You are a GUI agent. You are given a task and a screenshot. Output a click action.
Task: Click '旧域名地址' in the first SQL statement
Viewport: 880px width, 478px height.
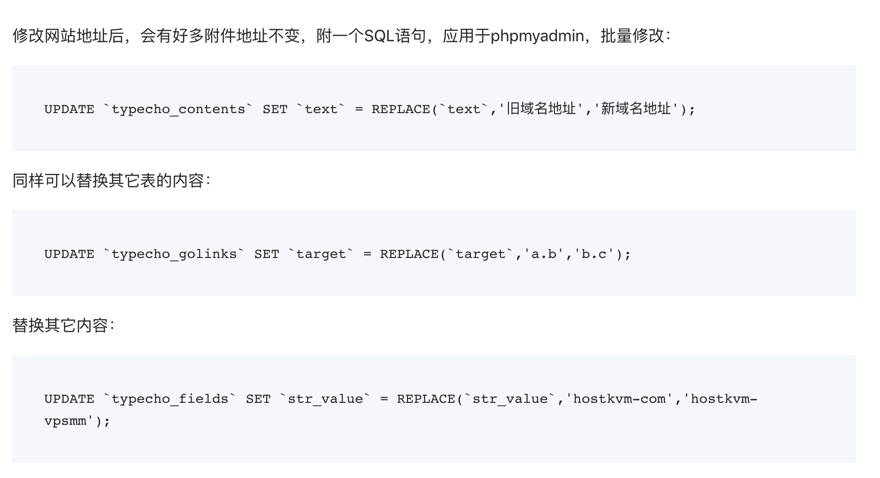click(540, 109)
